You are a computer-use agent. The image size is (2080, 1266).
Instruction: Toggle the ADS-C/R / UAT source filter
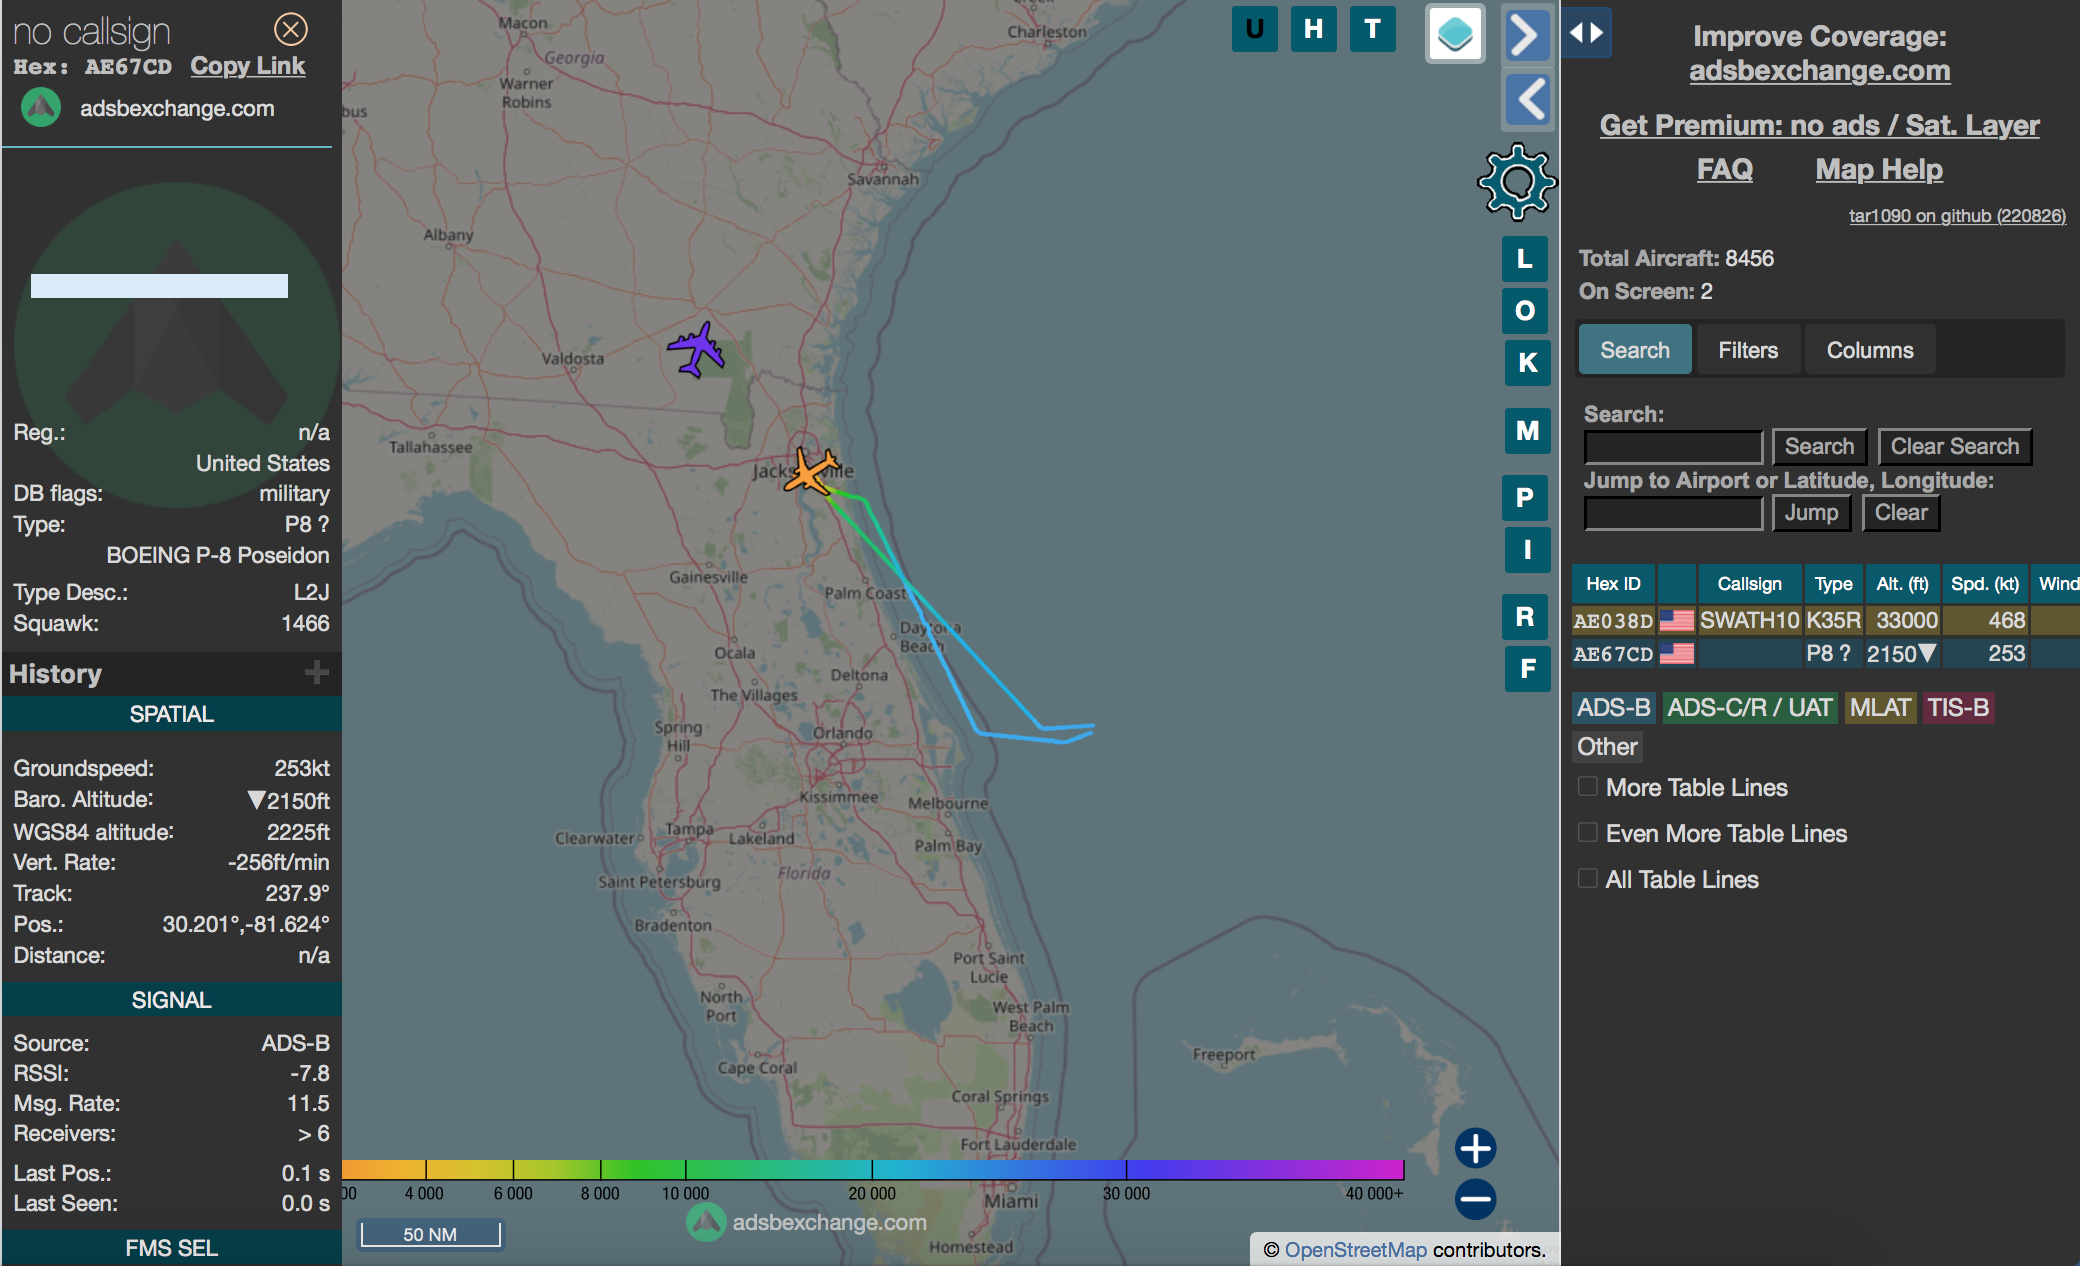pos(1750,708)
